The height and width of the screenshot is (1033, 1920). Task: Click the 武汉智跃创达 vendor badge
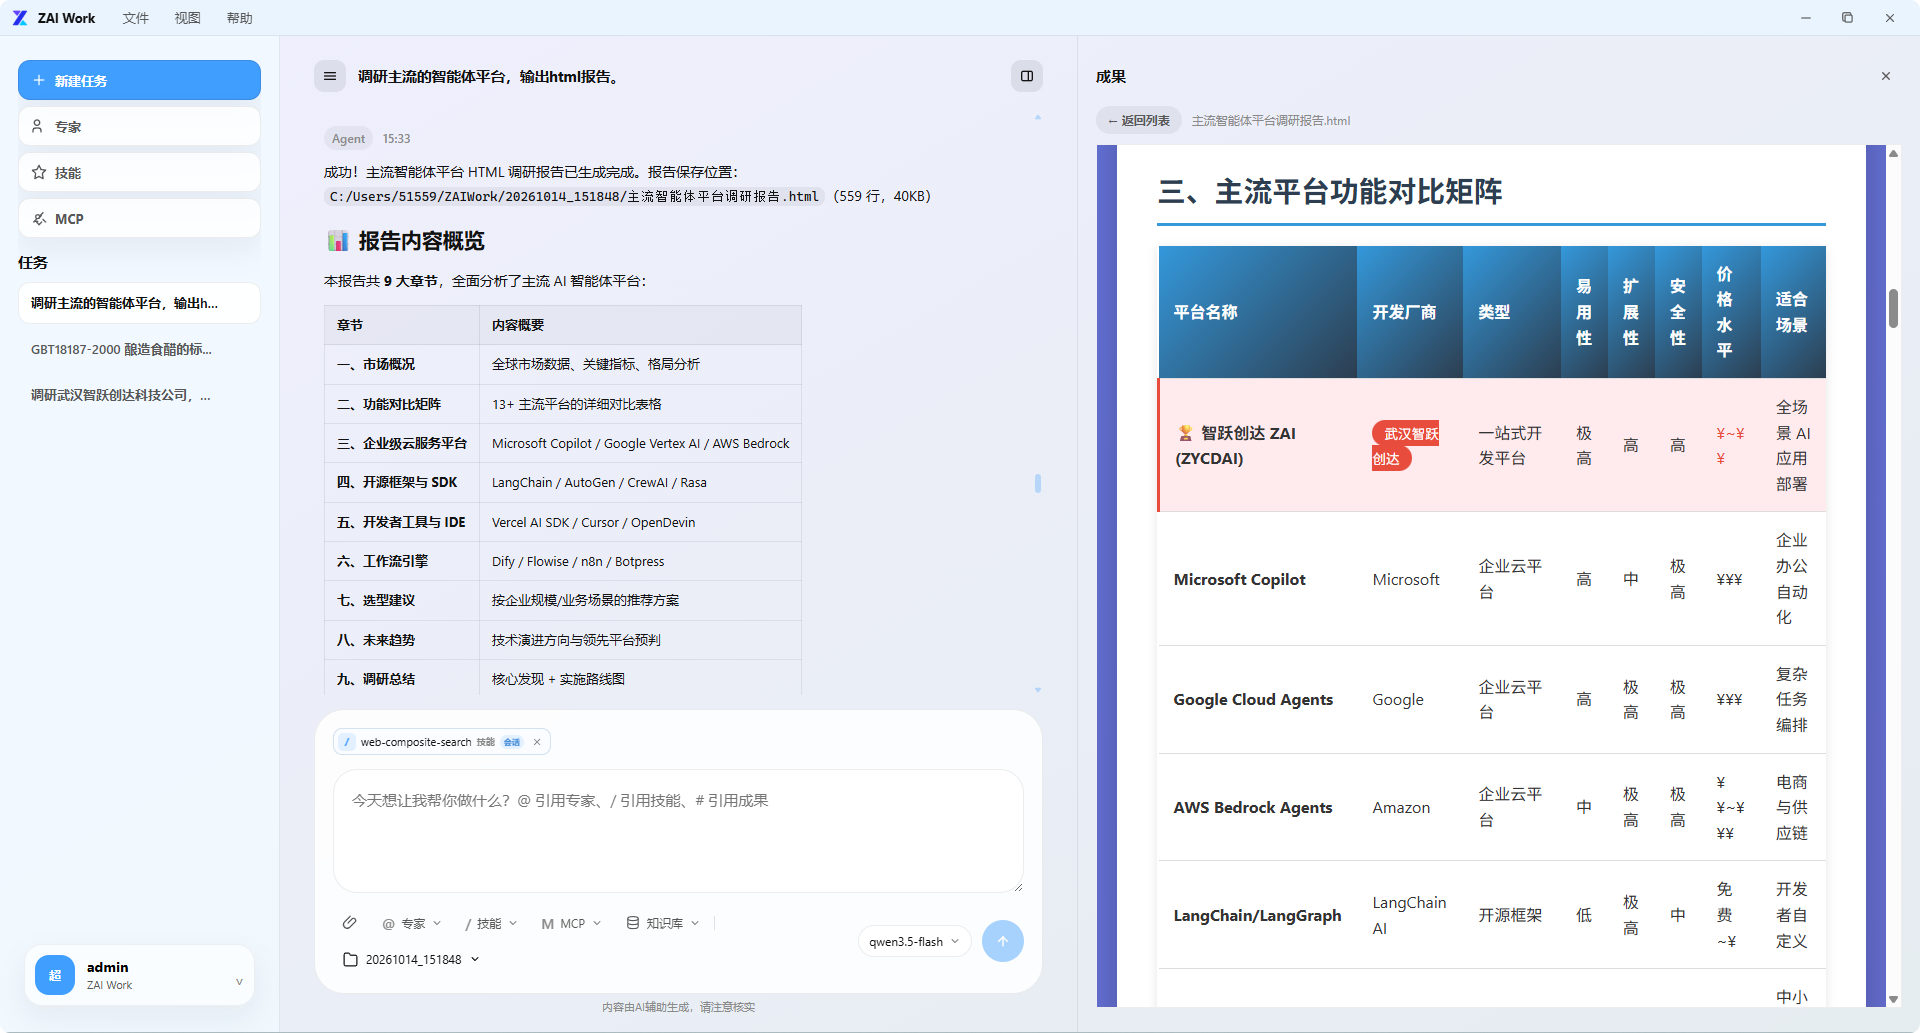coord(1405,446)
